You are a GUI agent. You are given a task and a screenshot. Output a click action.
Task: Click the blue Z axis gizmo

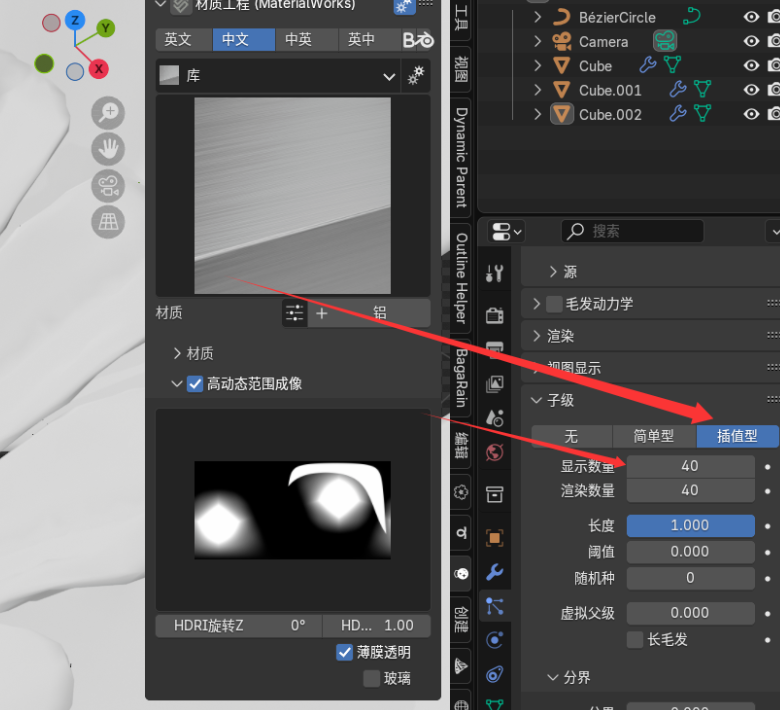(x=75, y=20)
